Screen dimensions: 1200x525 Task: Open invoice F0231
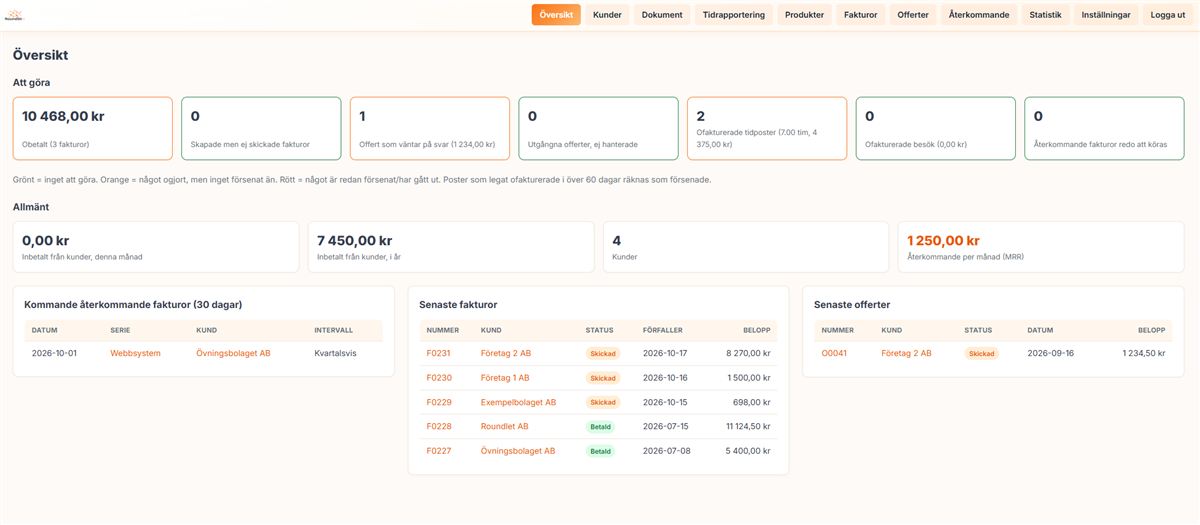point(439,353)
